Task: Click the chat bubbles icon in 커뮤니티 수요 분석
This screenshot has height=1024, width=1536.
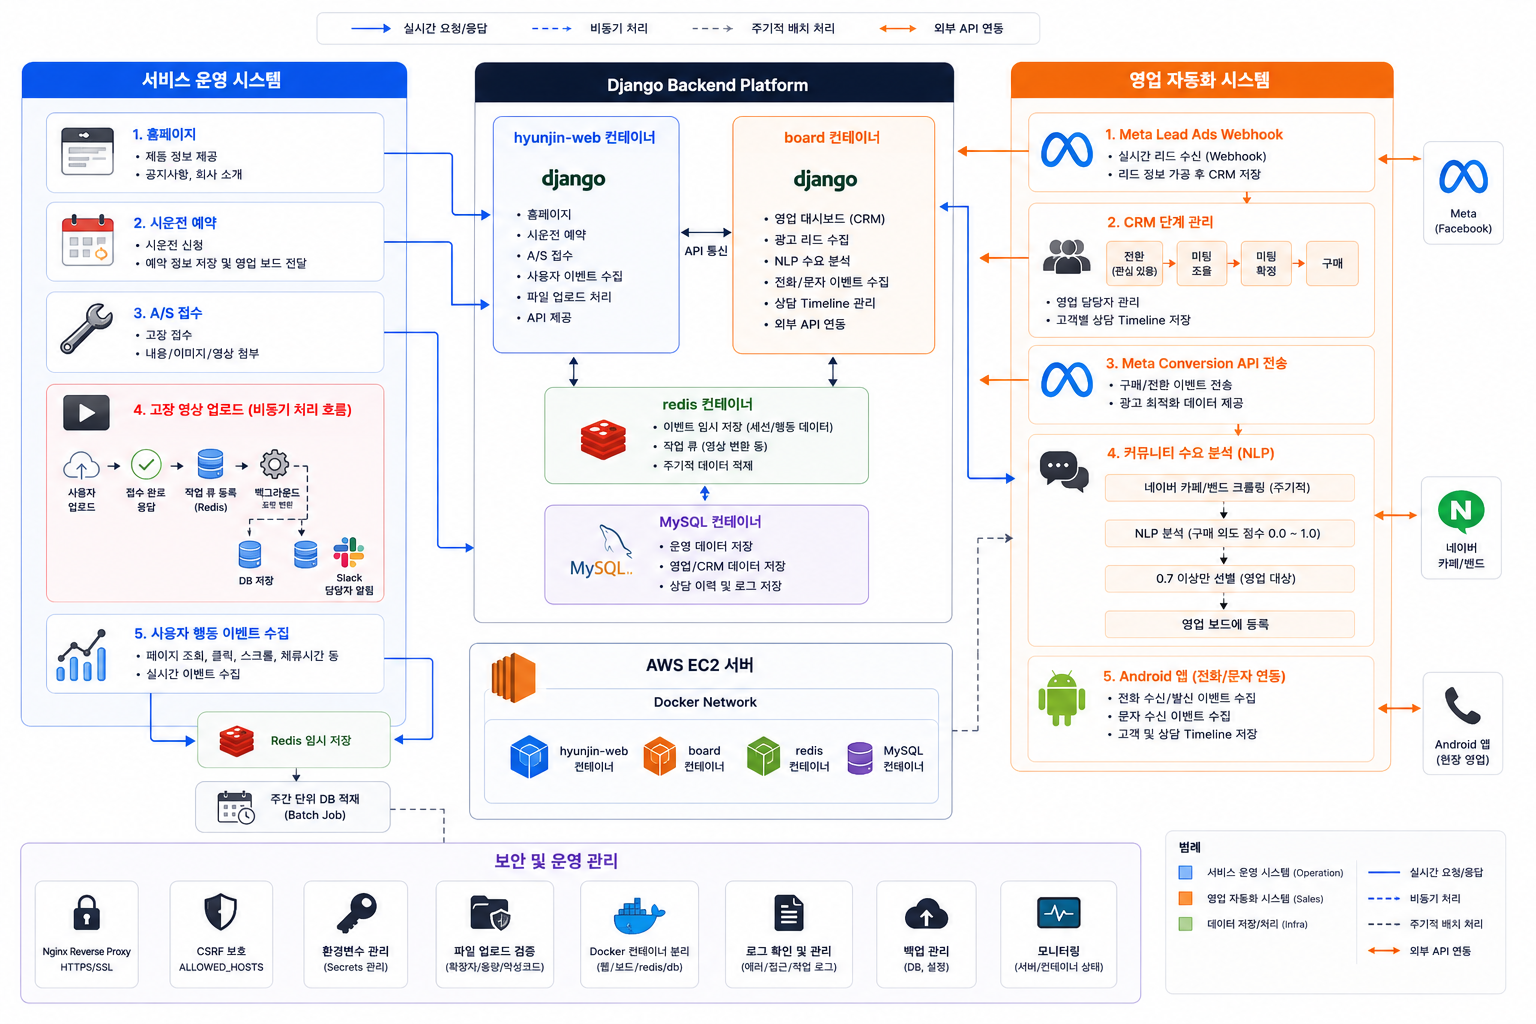Action: [x=1064, y=470]
